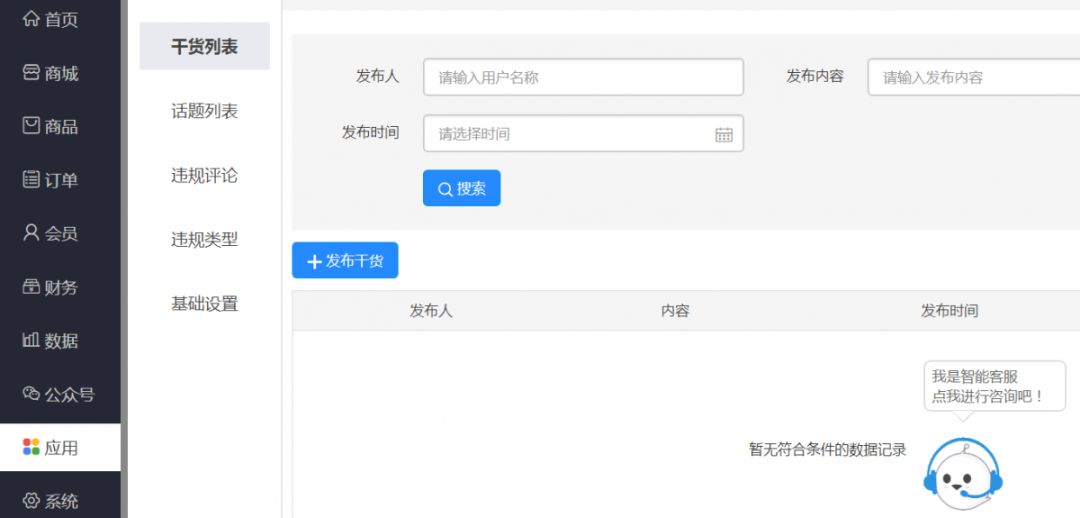
Task: Switch to 干货列表 tab
Action: (204, 47)
